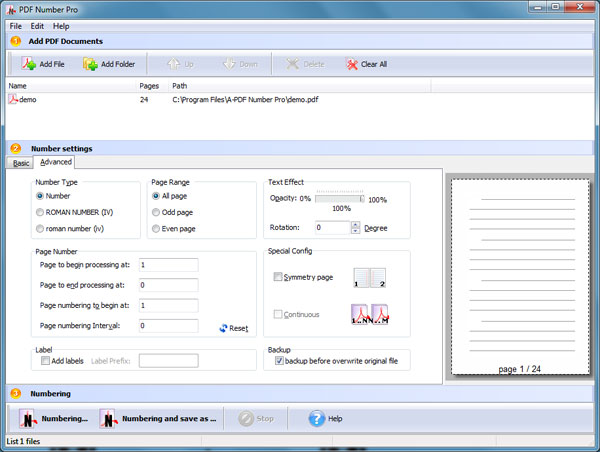Click the 24 pages count cell

(144, 100)
